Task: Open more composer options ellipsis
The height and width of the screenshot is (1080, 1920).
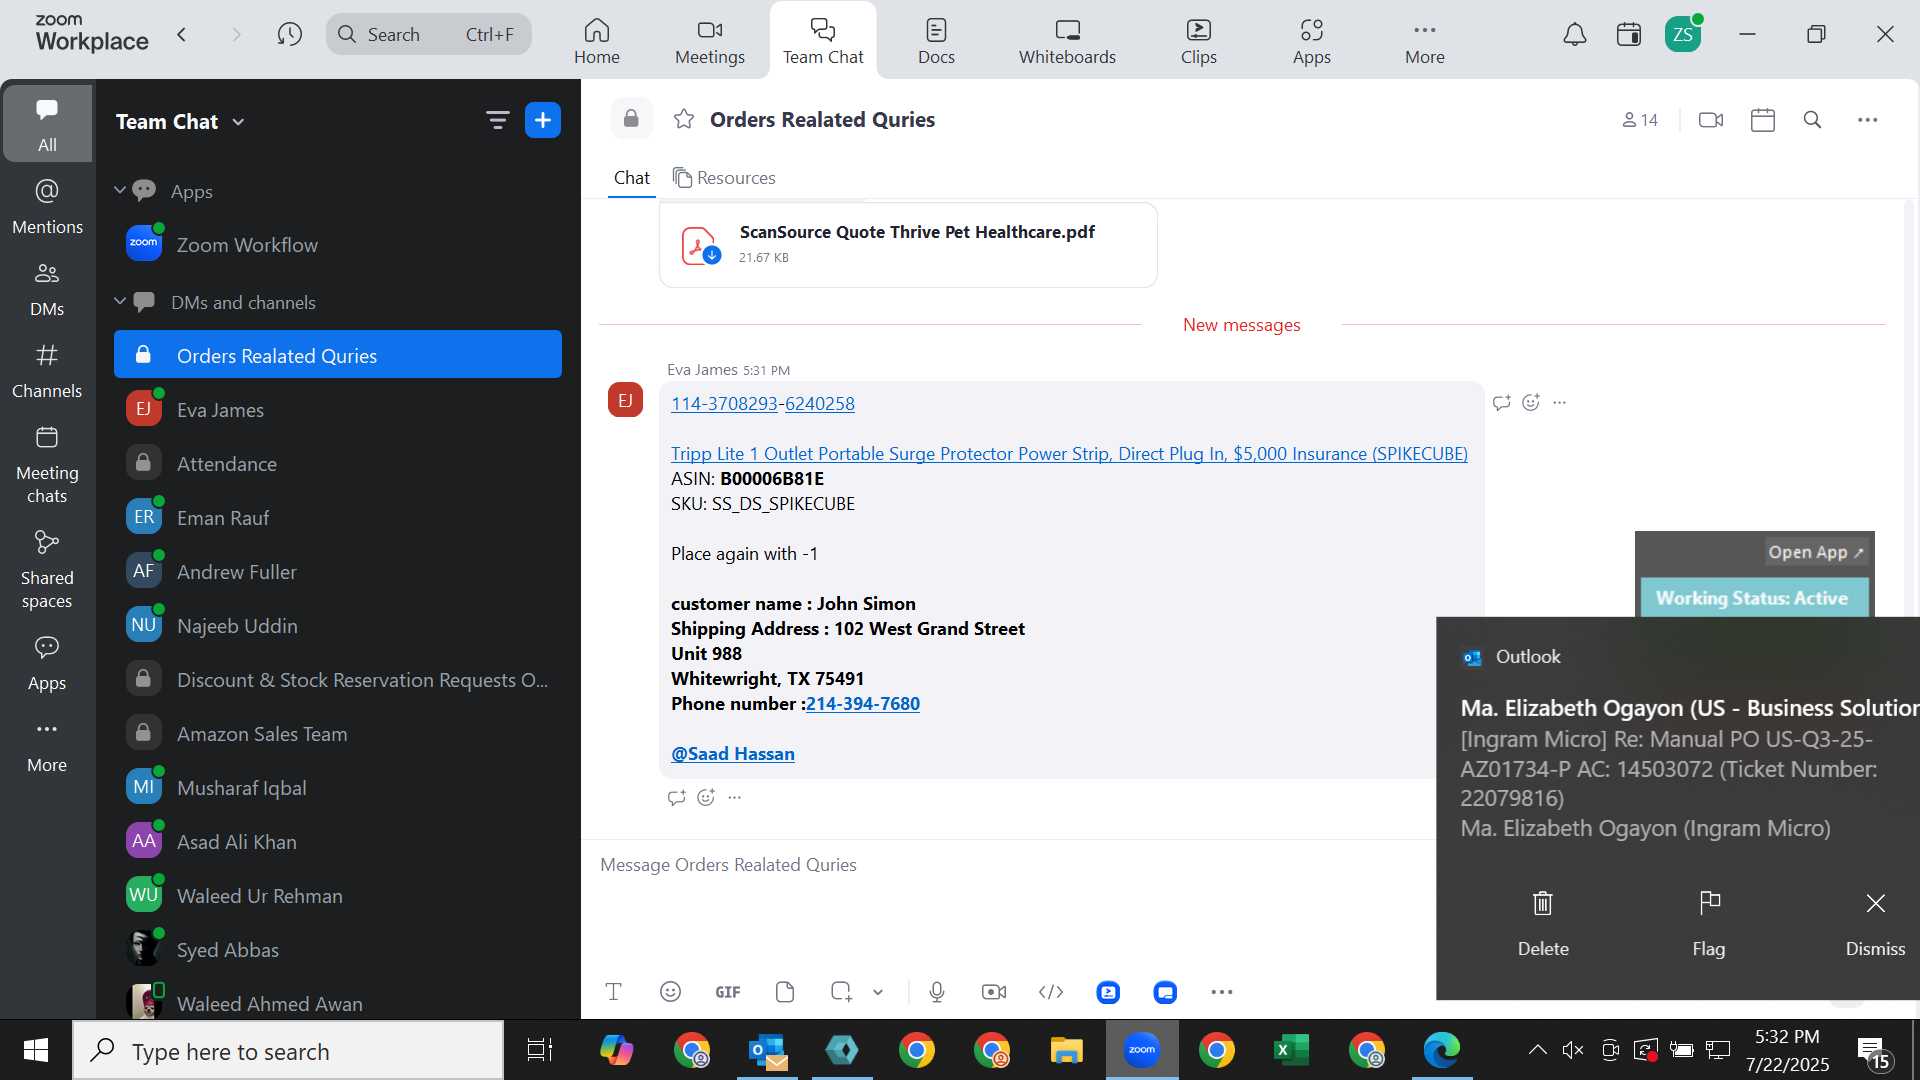Action: tap(1222, 992)
